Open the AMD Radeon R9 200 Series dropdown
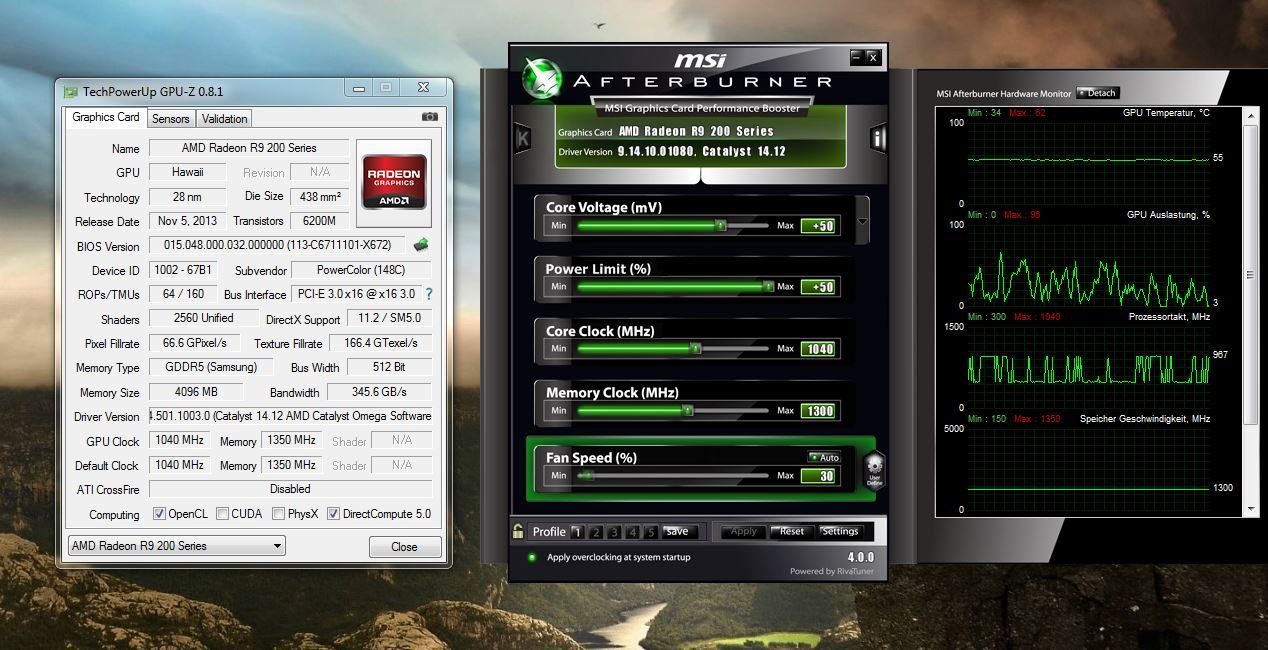 point(176,546)
